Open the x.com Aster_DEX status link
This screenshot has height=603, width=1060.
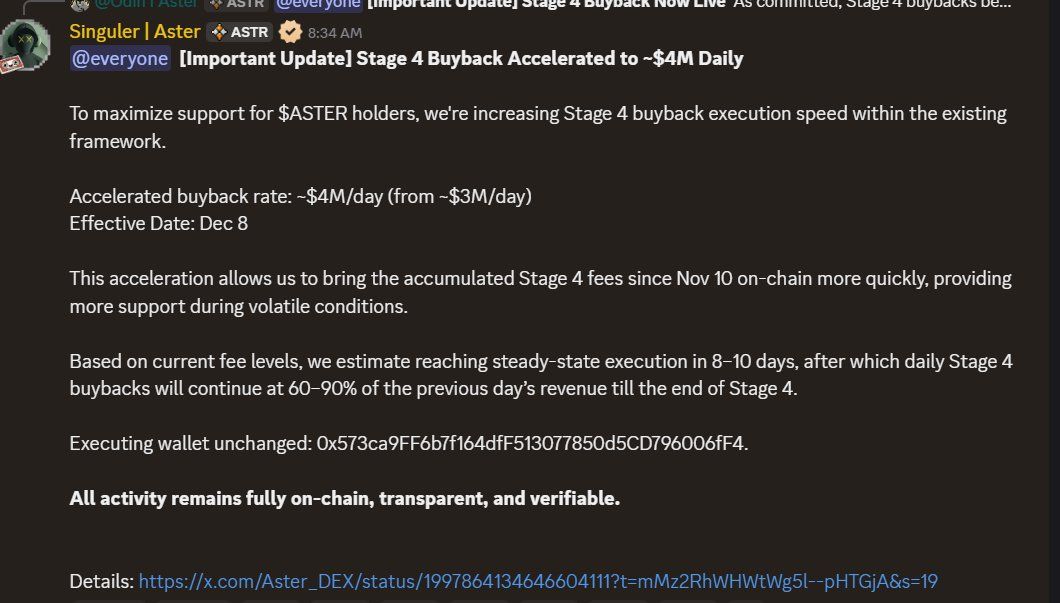click(538, 581)
